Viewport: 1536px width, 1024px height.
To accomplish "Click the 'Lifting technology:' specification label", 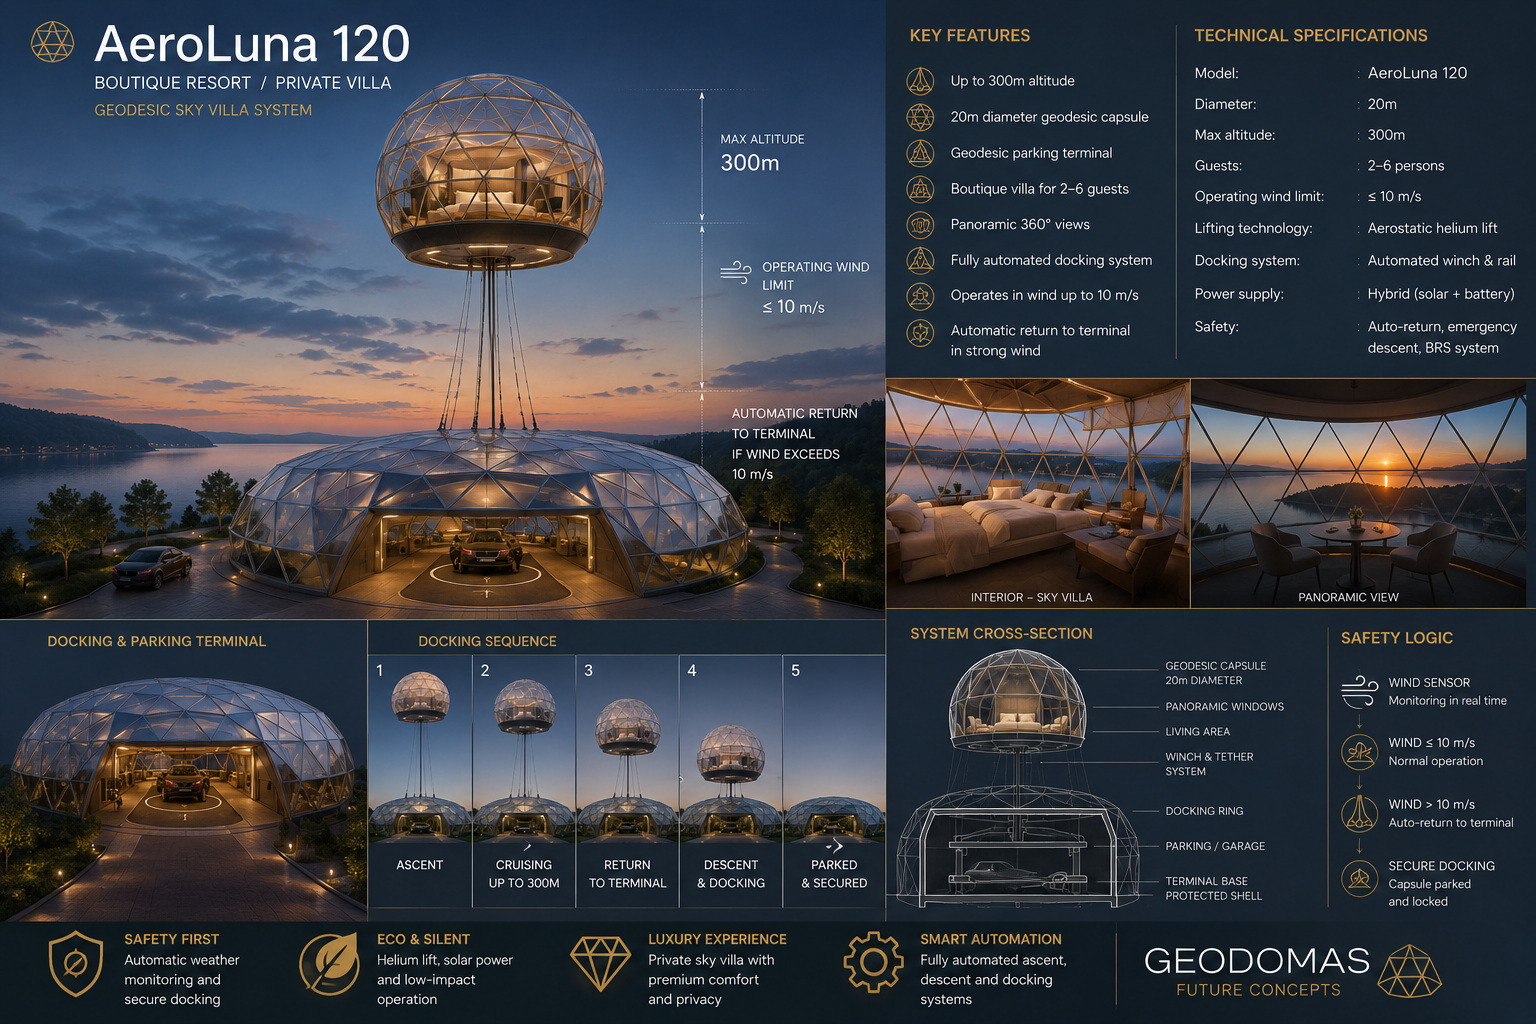I will pyautogui.click(x=1253, y=228).
